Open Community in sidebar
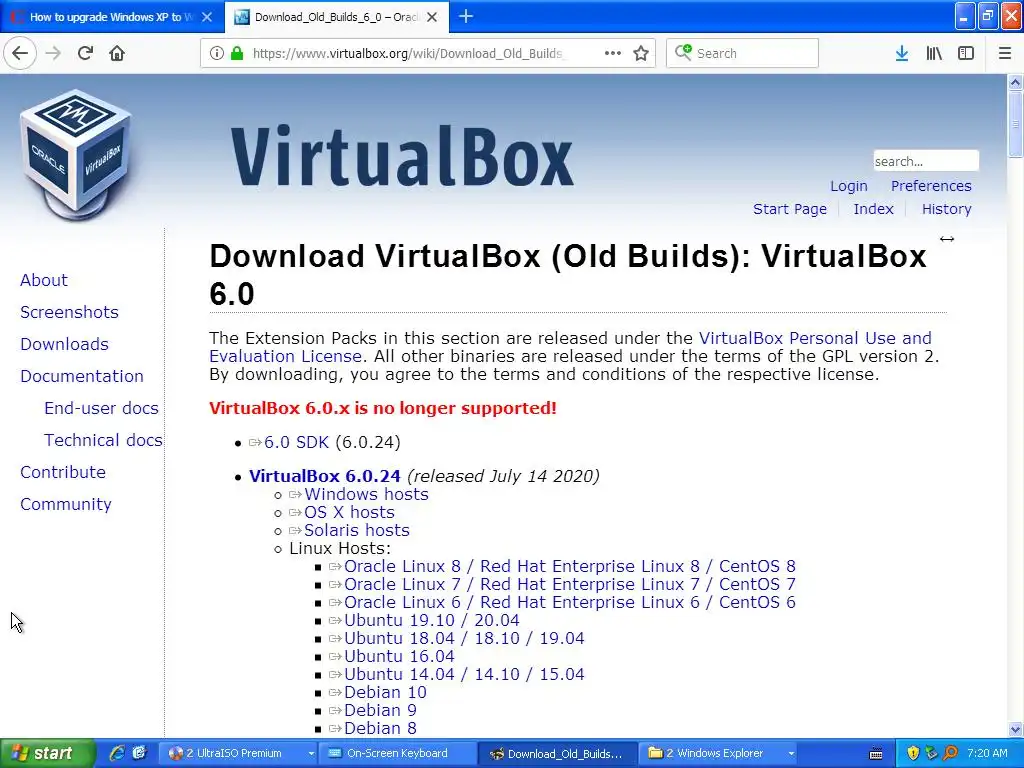1024x768 pixels. [x=65, y=504]
